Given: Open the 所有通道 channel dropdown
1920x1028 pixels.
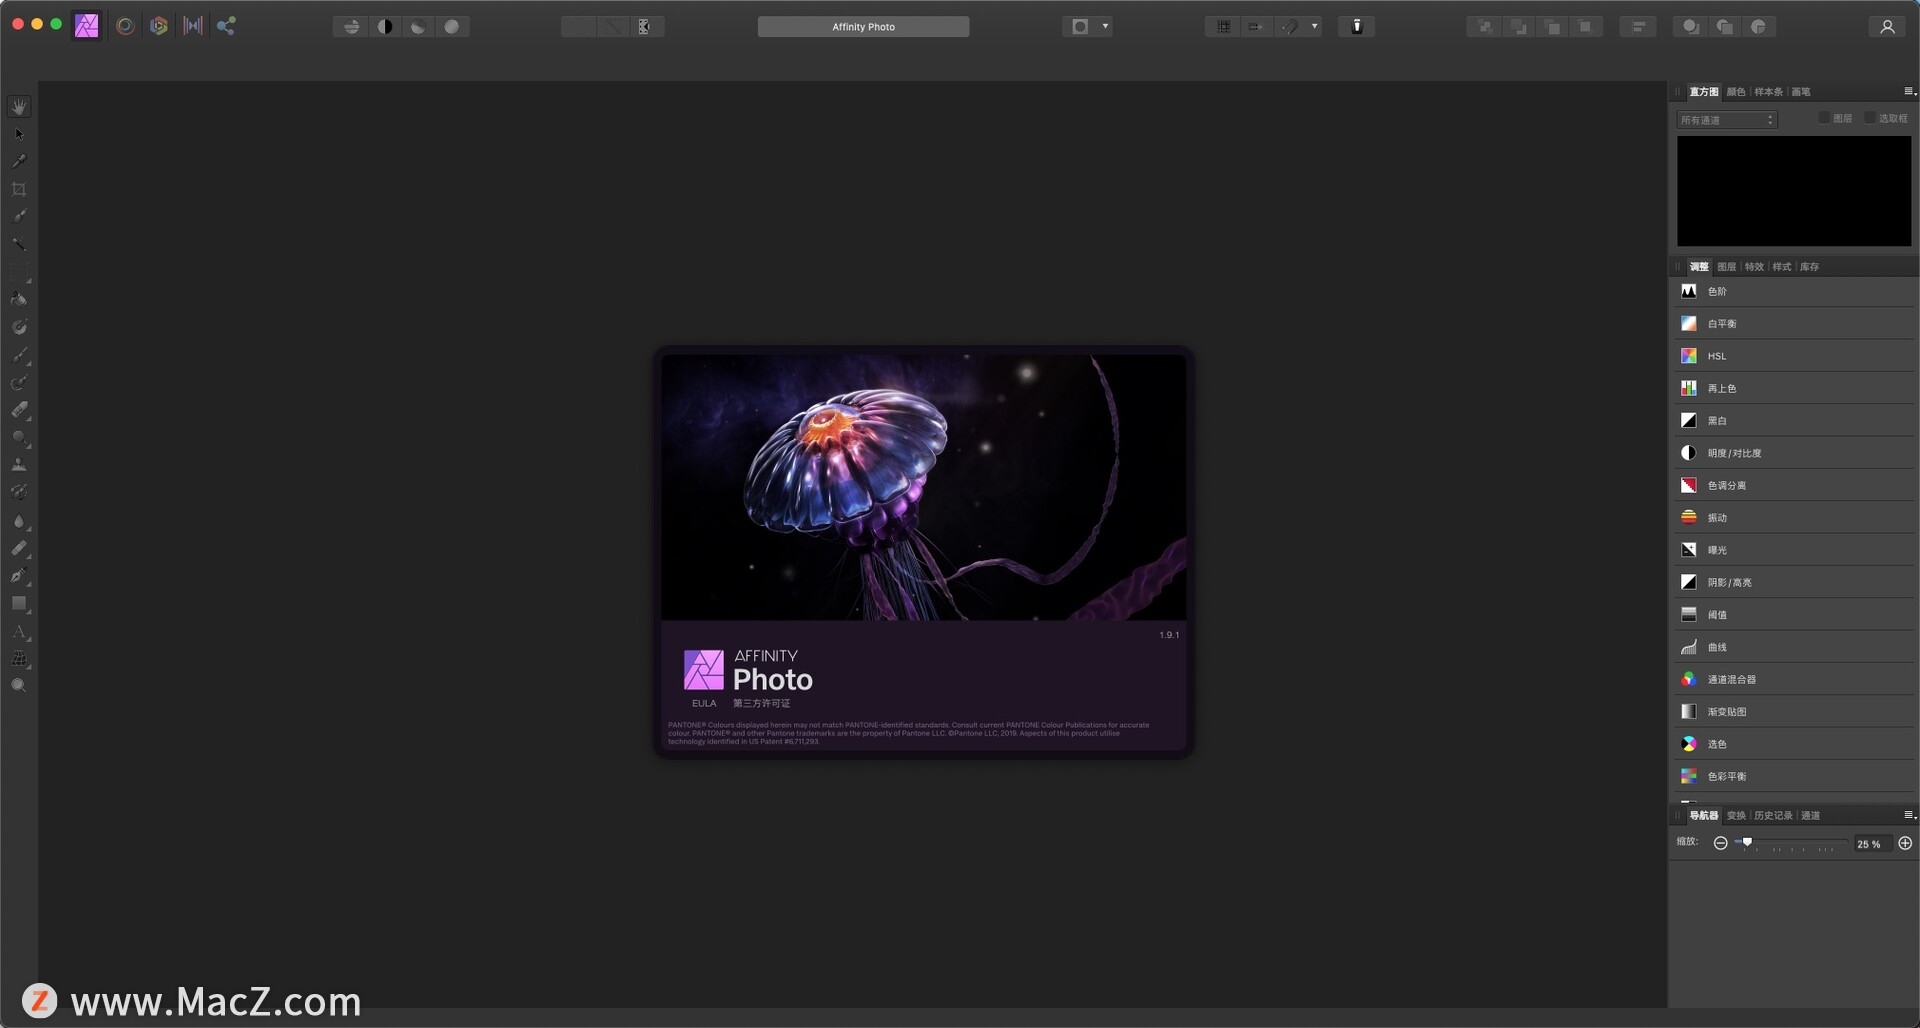Looking at the screenshot, I should coord(1727,120).
